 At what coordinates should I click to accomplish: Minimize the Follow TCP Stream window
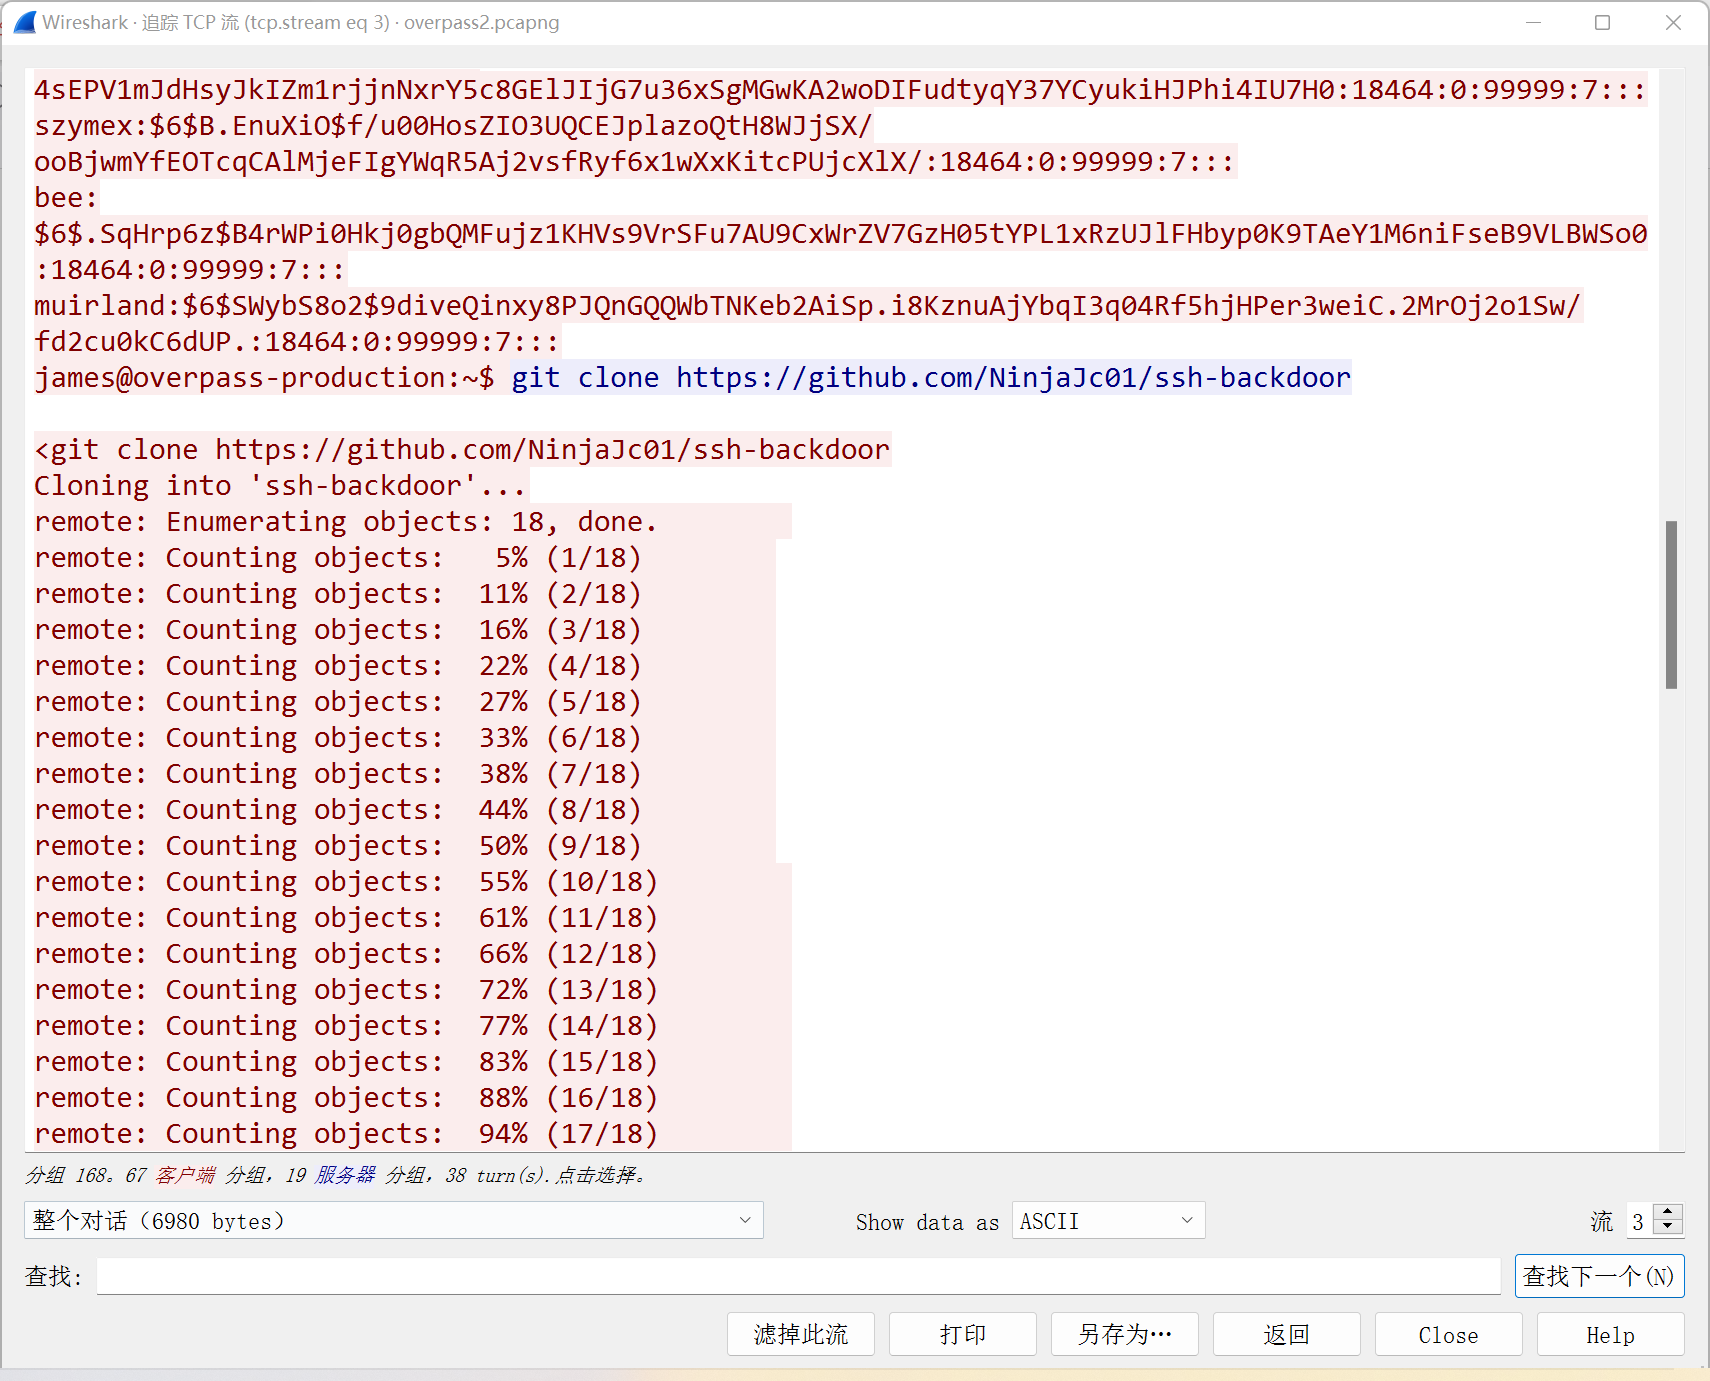1532,22
